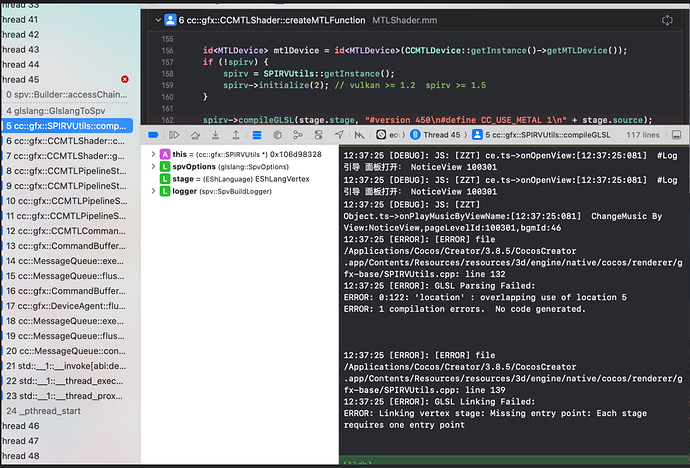
Task: Select Thread 45 in debug jump bar
Action: click(436, 135)
